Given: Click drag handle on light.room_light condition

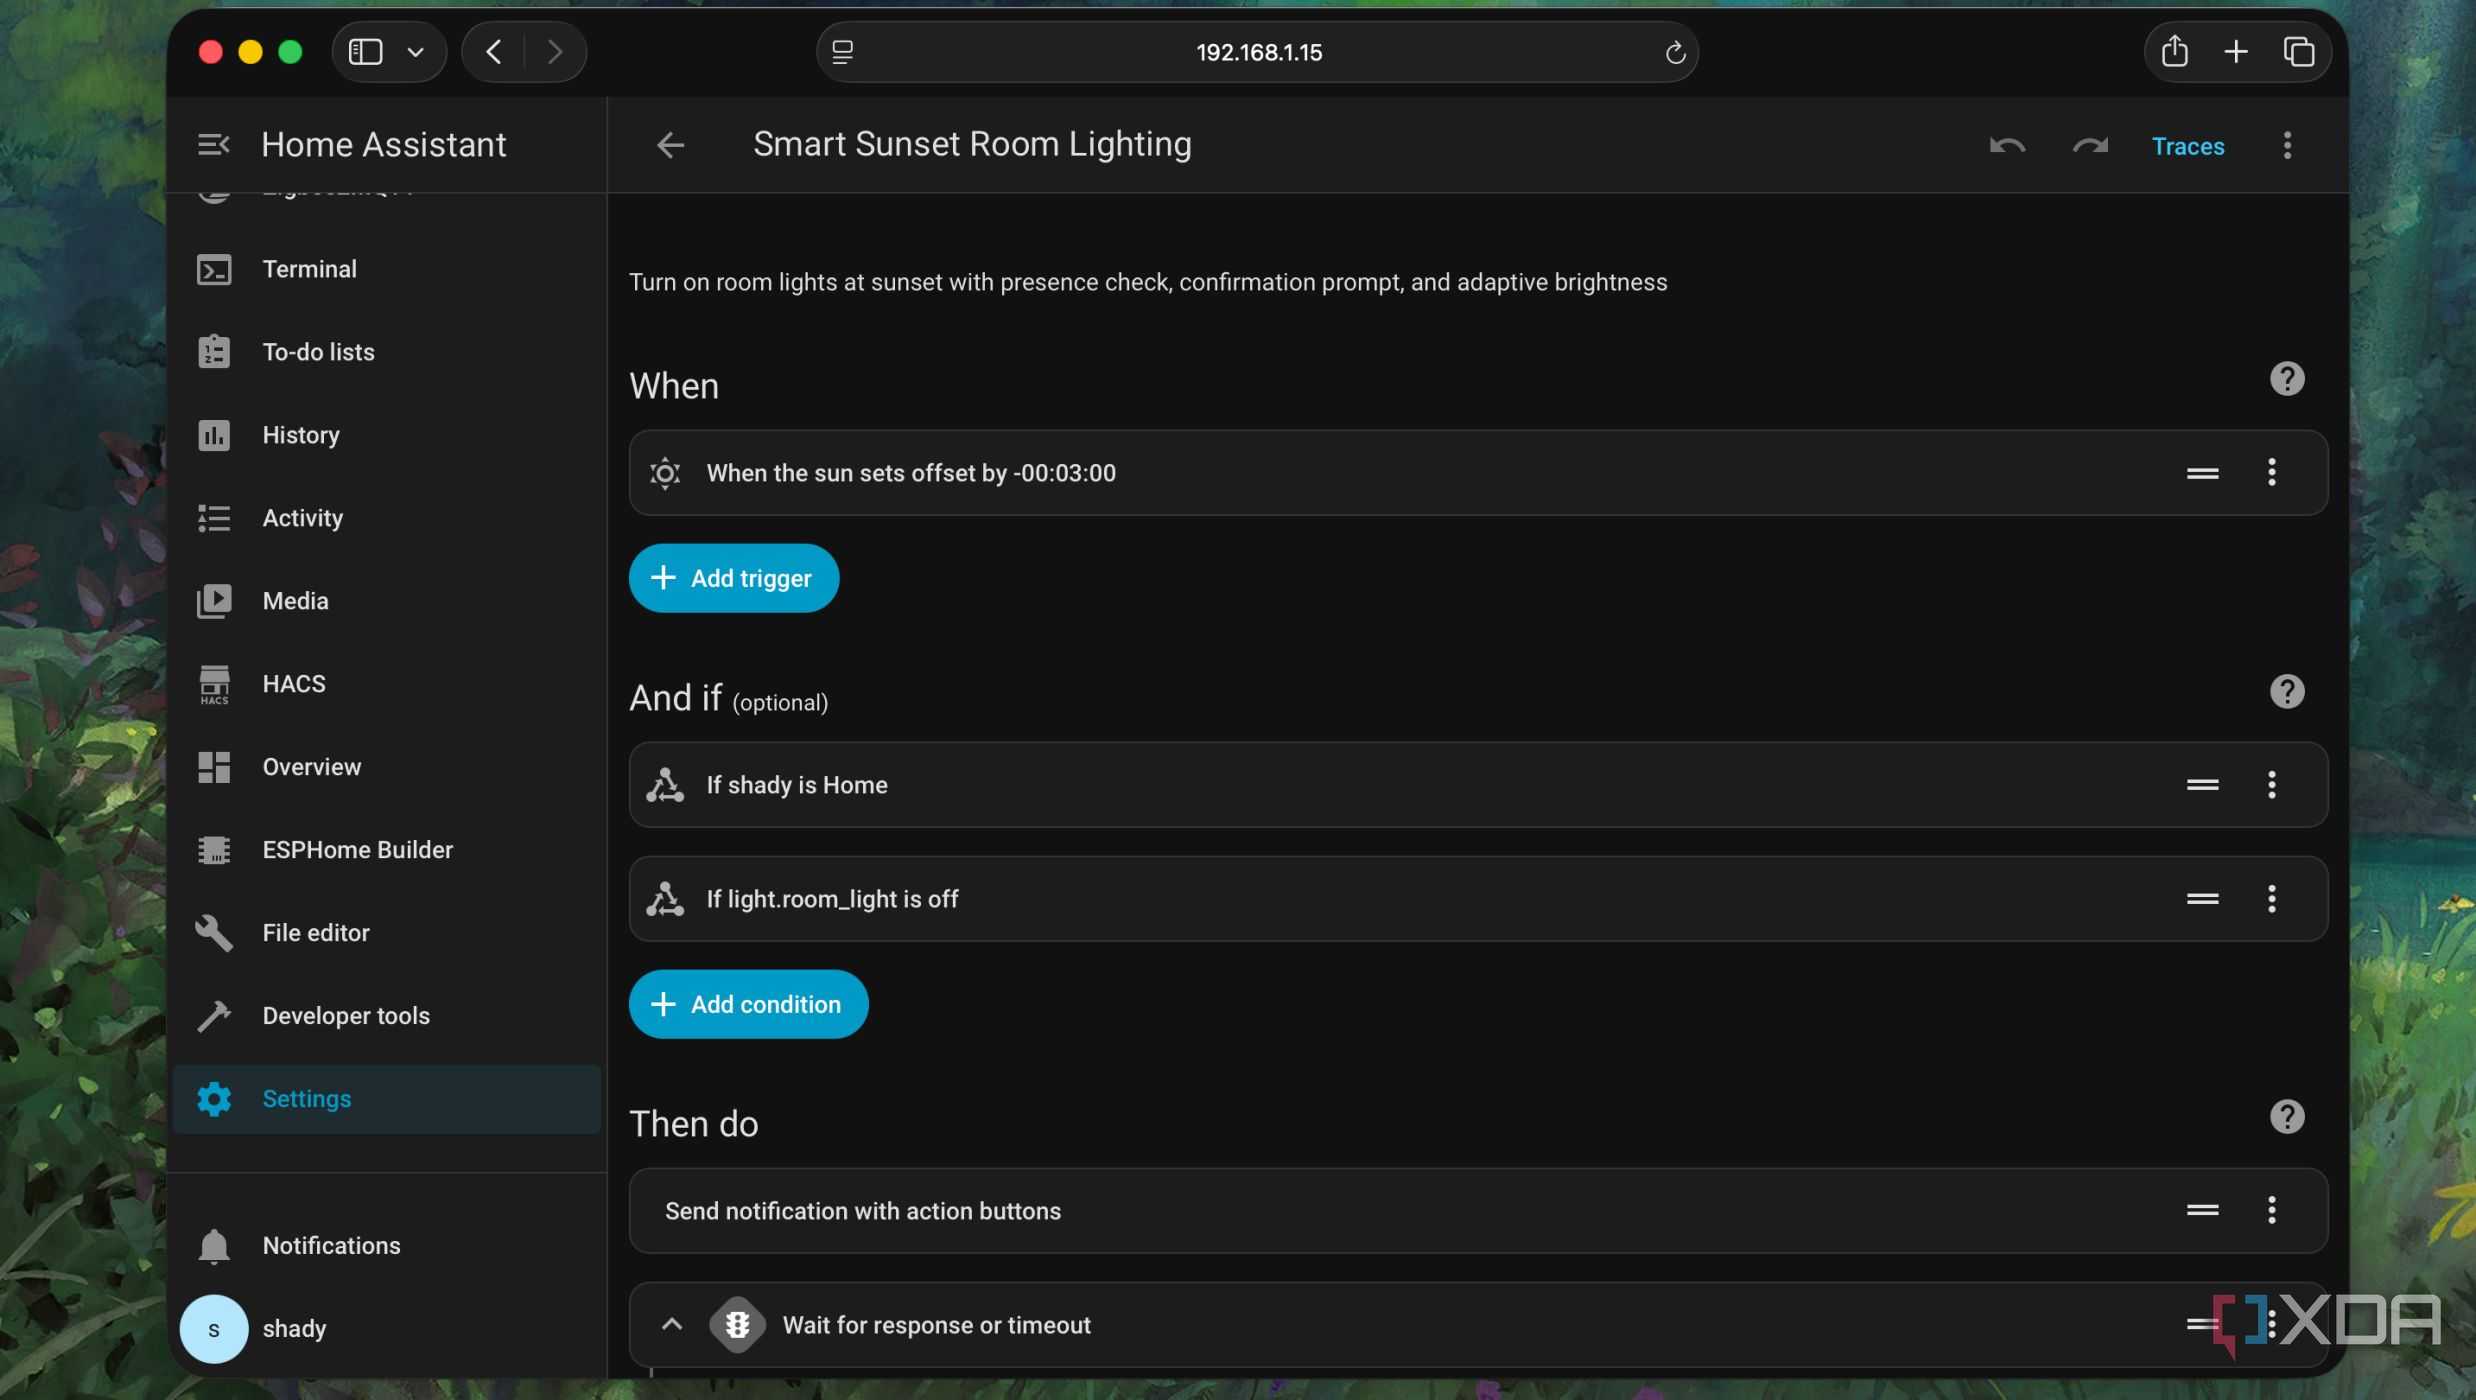Looking at the screenshot, I should point(2202,899).
